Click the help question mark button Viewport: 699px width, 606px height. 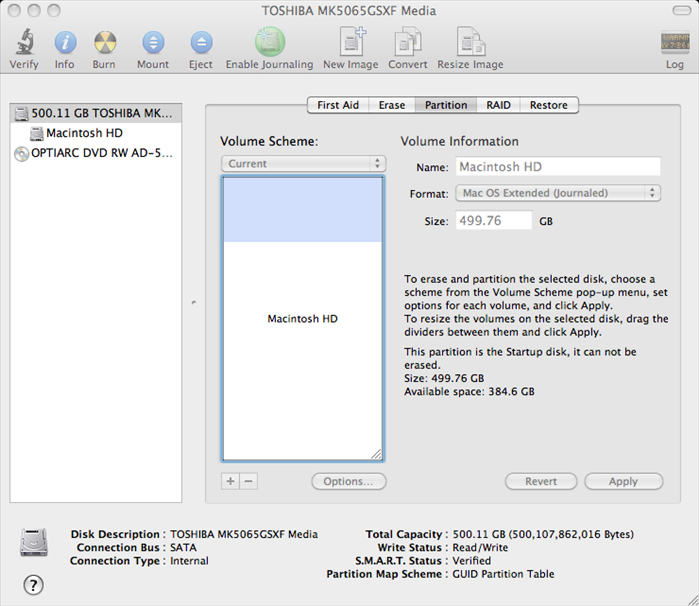point(33,585)
